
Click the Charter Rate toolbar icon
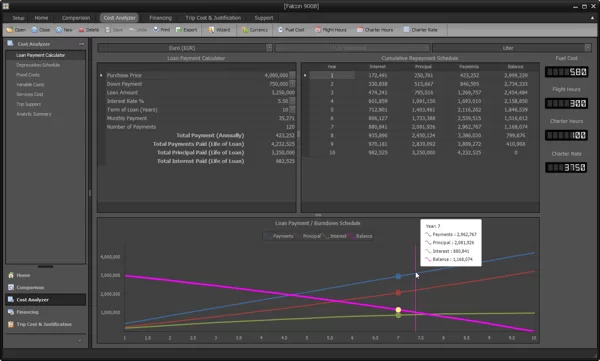point(406,29)
